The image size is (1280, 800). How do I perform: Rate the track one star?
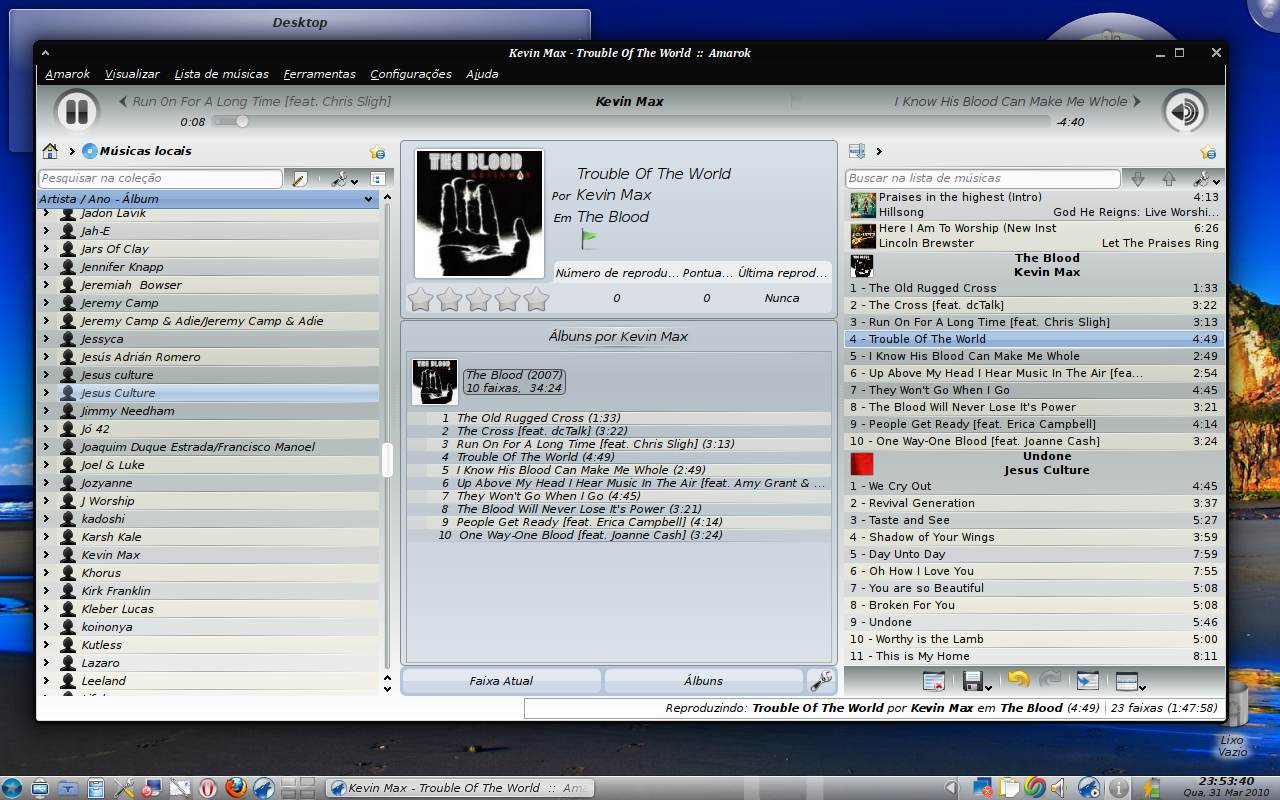(421, 298)
